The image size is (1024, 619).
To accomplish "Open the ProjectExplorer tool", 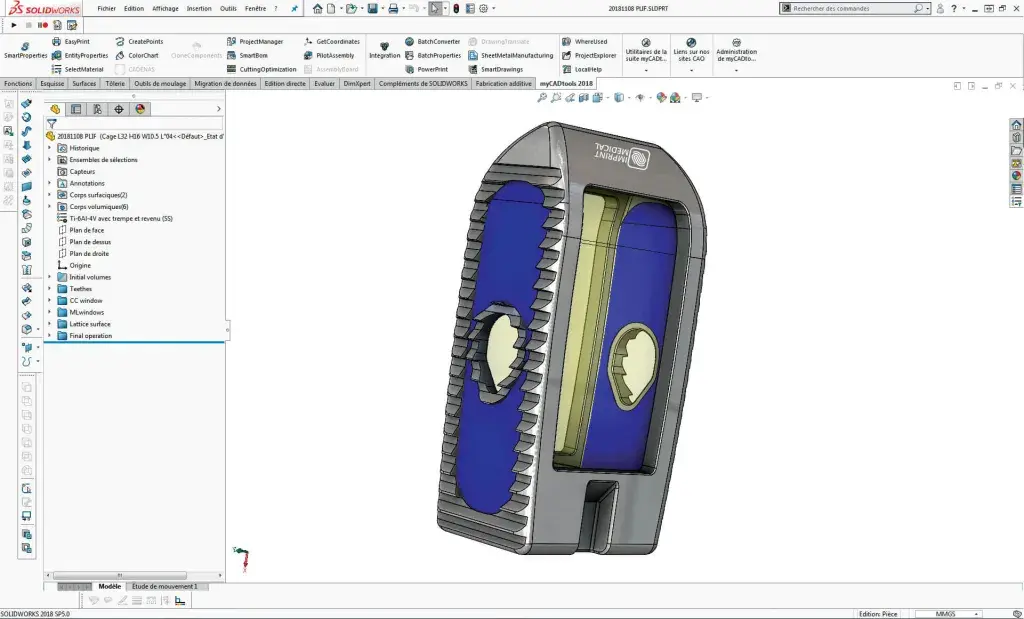I will coord(595,56).
